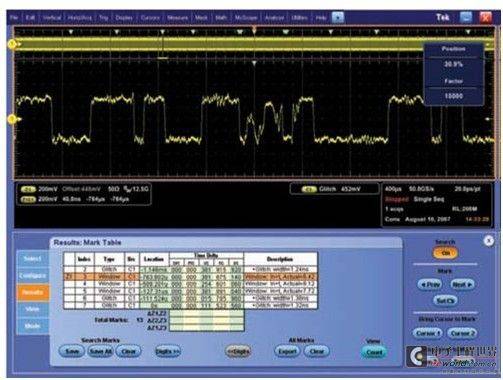
Task: Click the blue minimize icon beside Tek logo
Action: [466, 17]
